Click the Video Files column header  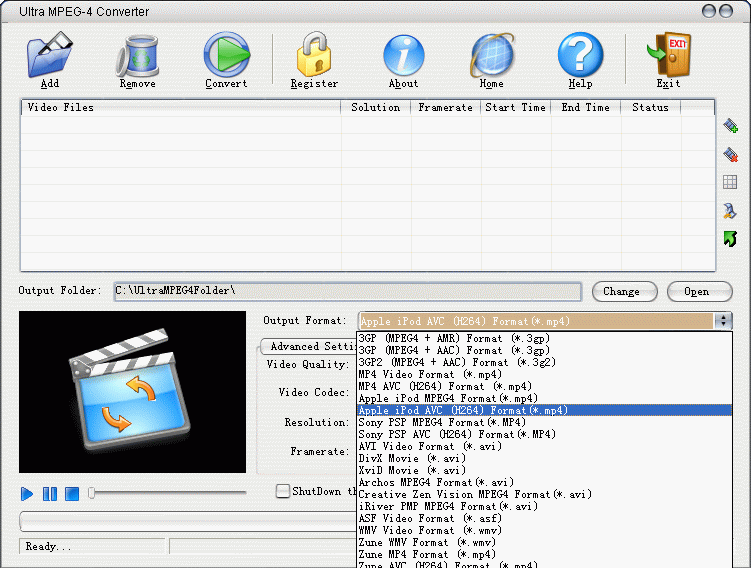tap(181, 107)
